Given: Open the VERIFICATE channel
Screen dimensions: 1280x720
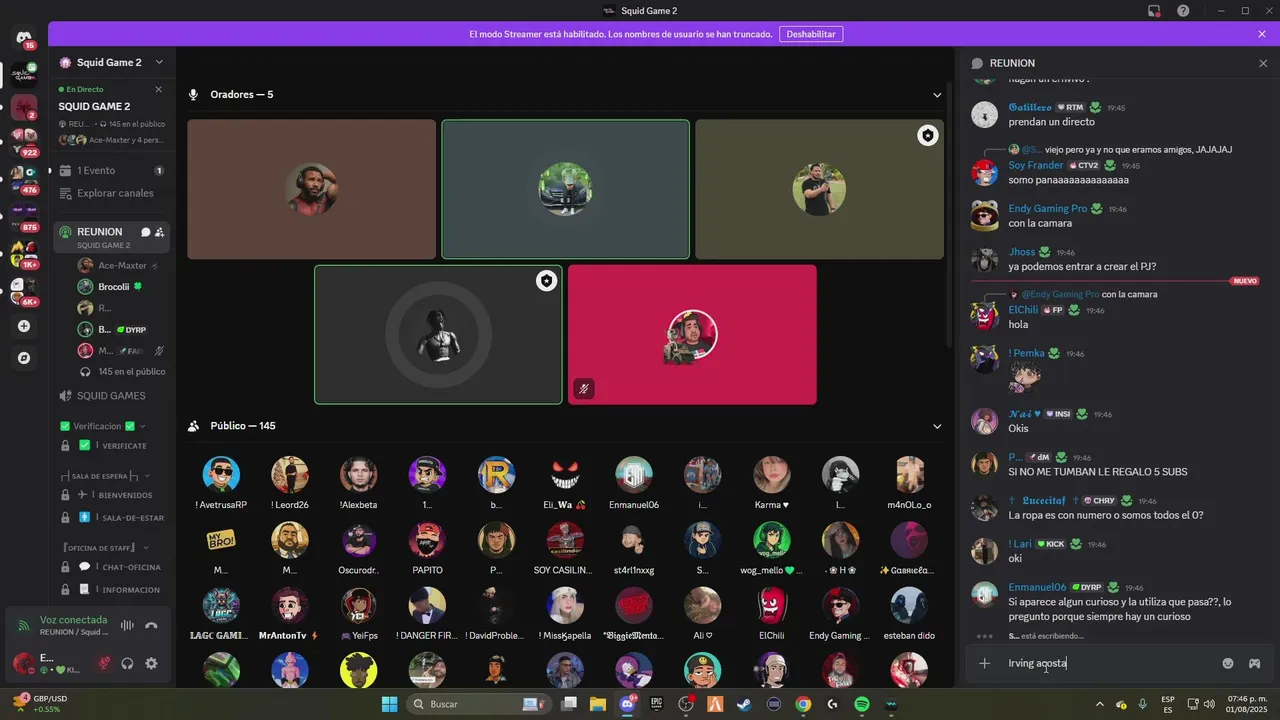Looking at the screenshot, I should tap(111, 445).
